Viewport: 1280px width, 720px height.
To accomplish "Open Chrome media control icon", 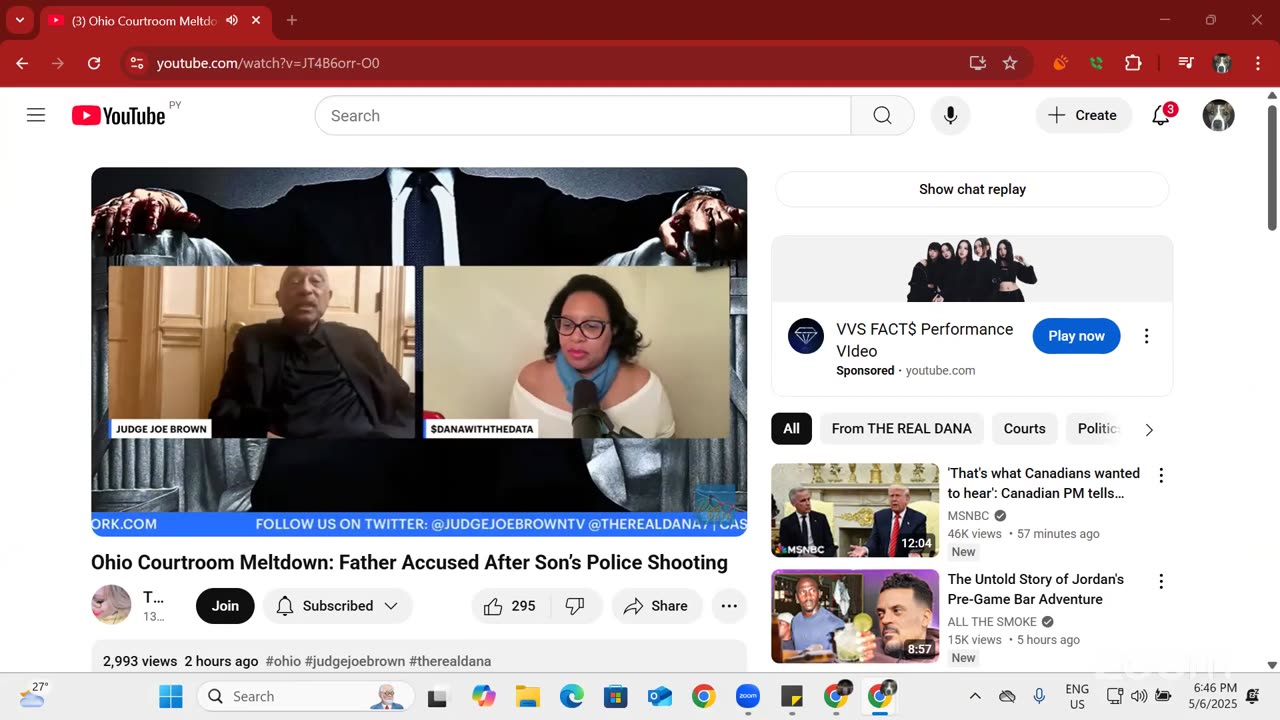I will pyautogui.click(x=1186, y=63).
